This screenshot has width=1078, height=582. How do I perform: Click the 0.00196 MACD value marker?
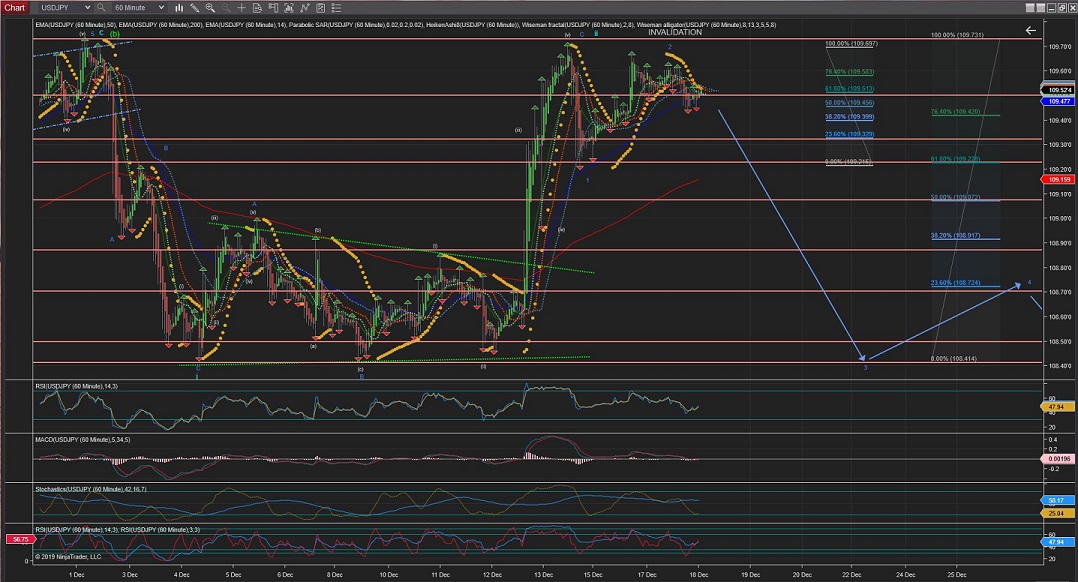[1058, 458]
